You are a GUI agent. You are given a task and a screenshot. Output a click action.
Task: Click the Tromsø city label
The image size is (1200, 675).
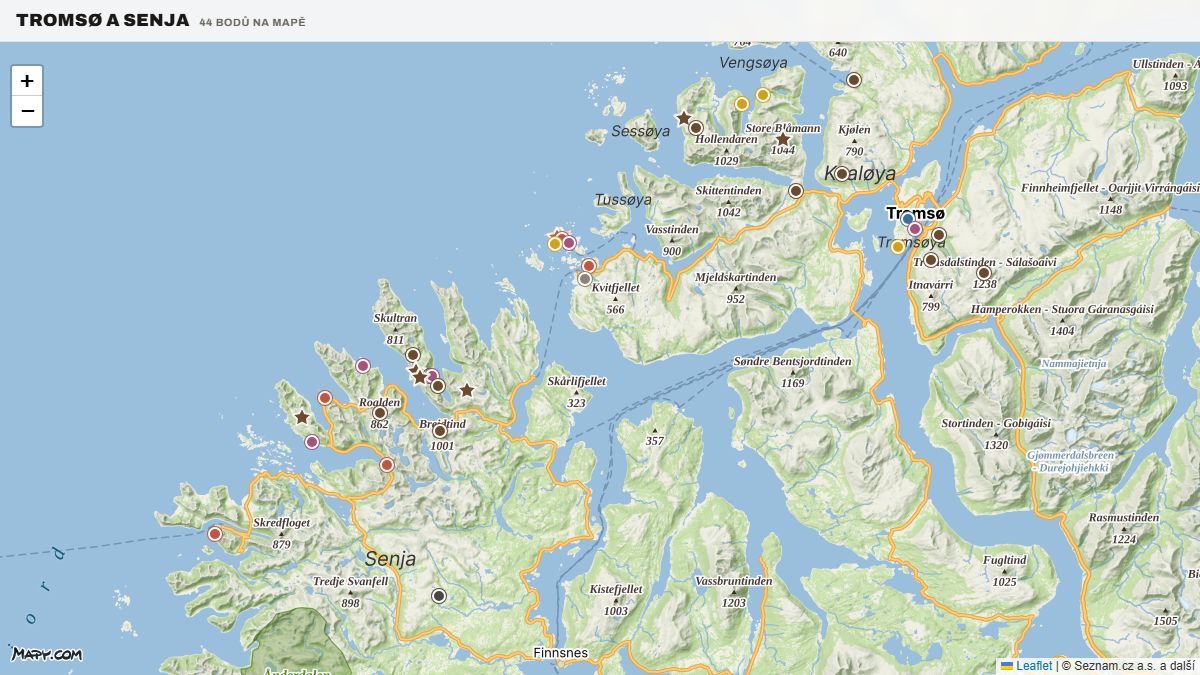click(x=915, y=213)
